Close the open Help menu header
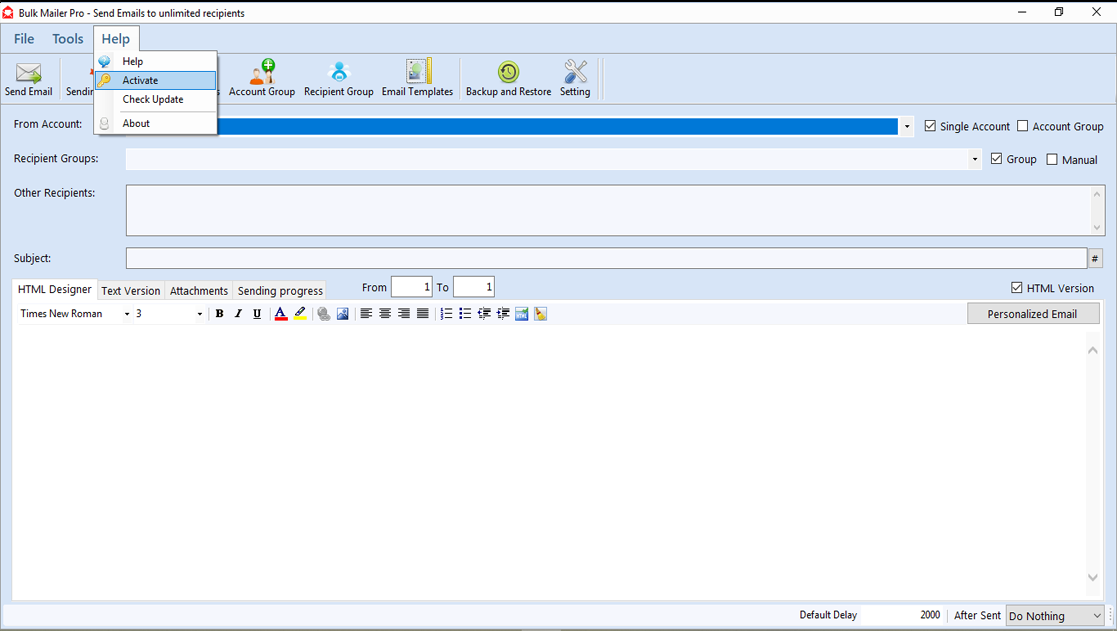The width and height of the screenshot is (1117, 631). tap(115, 38)
